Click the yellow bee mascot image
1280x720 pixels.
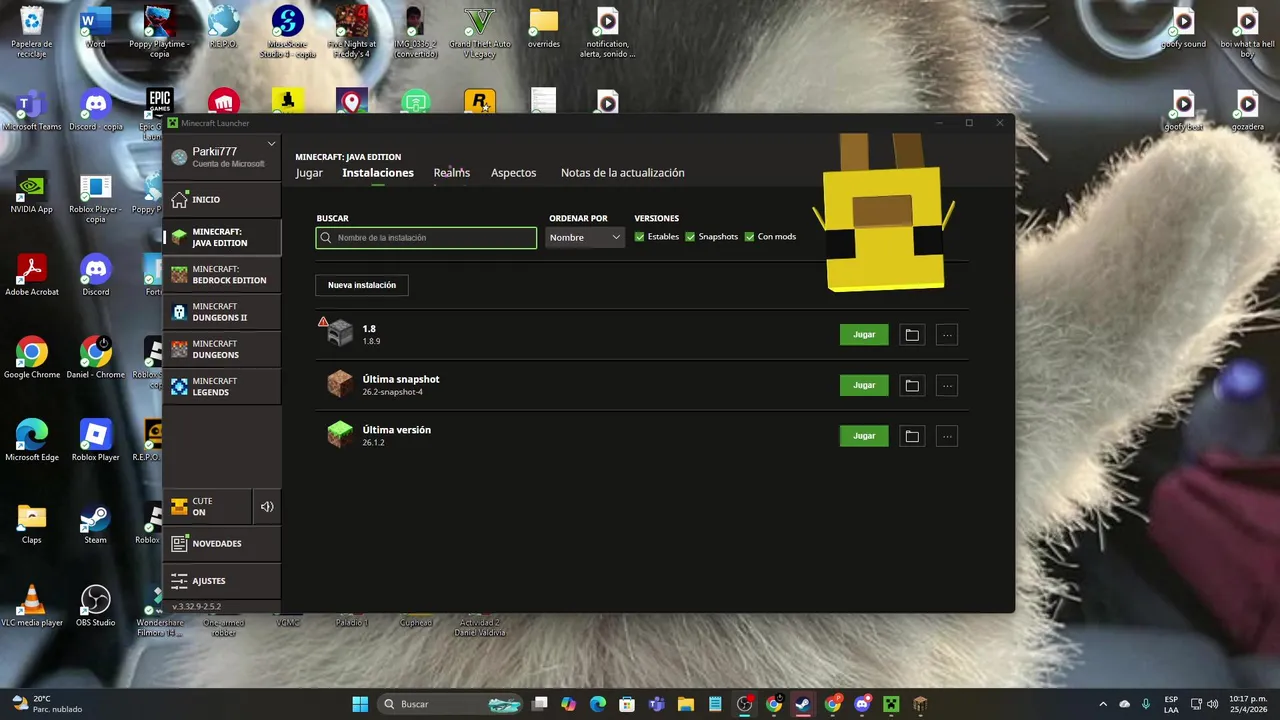click(x=884, y=213)
